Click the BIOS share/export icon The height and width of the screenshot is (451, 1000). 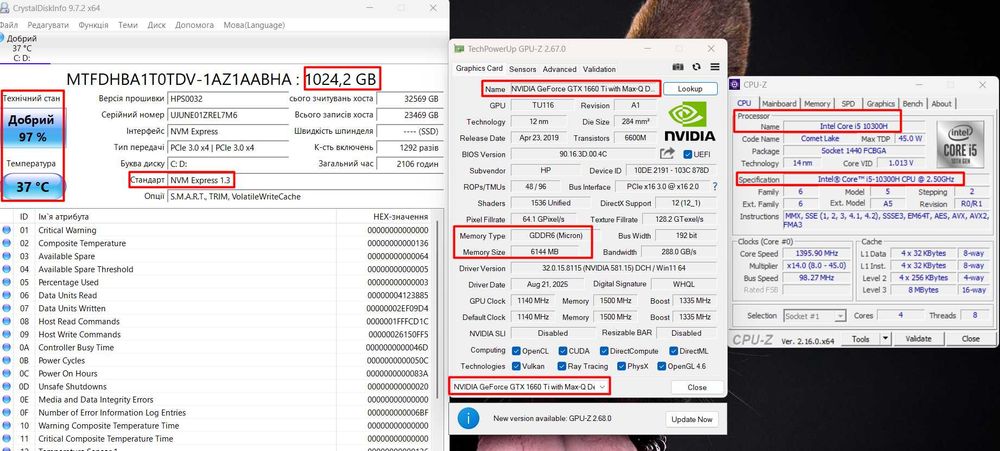coord(667,153)
